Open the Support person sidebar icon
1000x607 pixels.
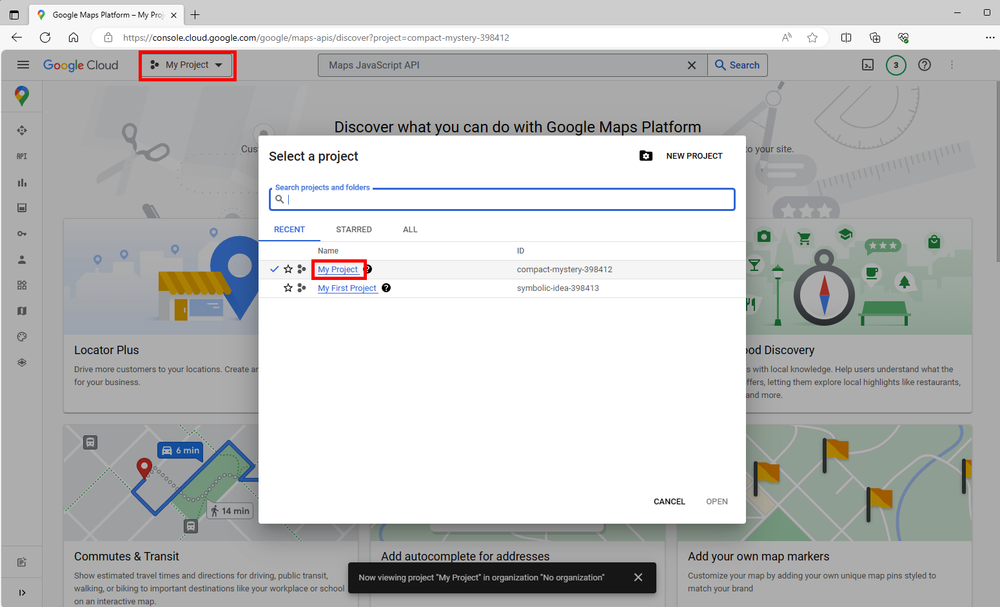(x=22, y=260)
